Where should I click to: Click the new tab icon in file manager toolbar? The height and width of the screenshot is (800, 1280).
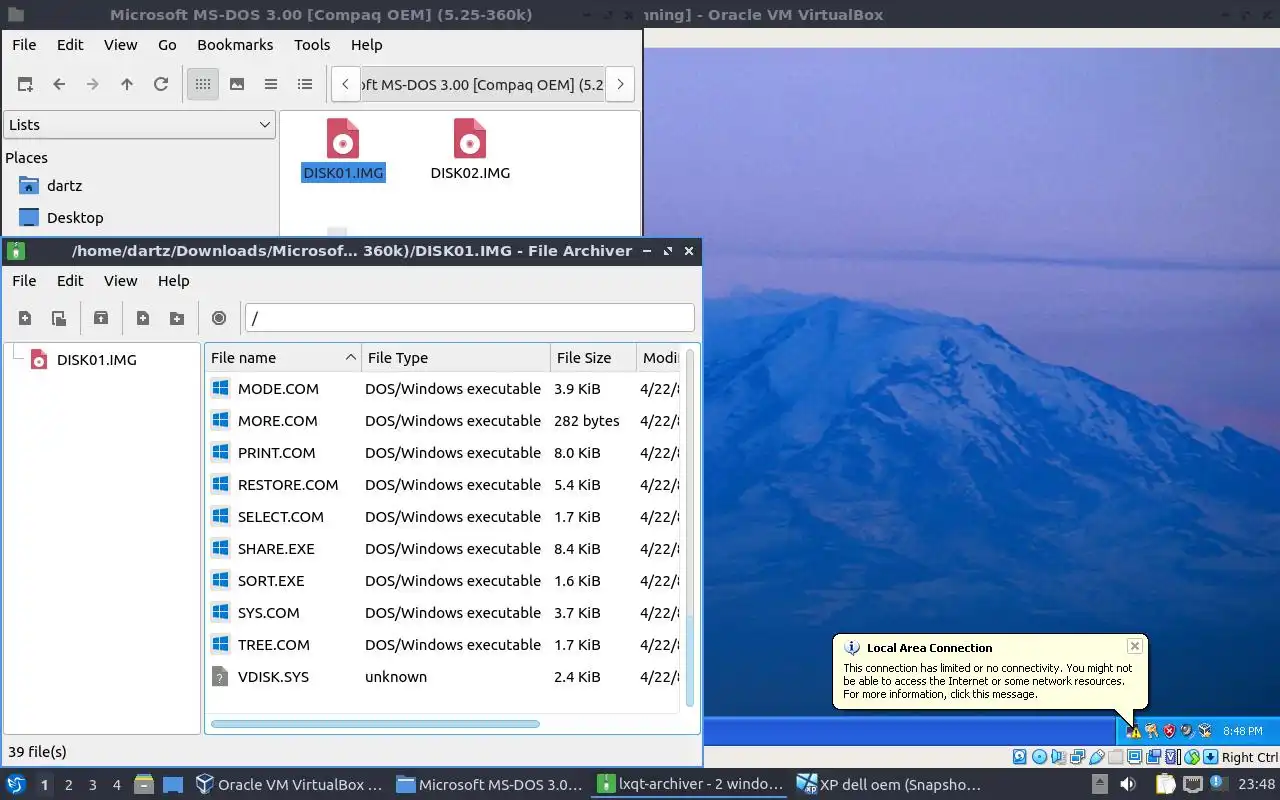click(x=25, y=84)
